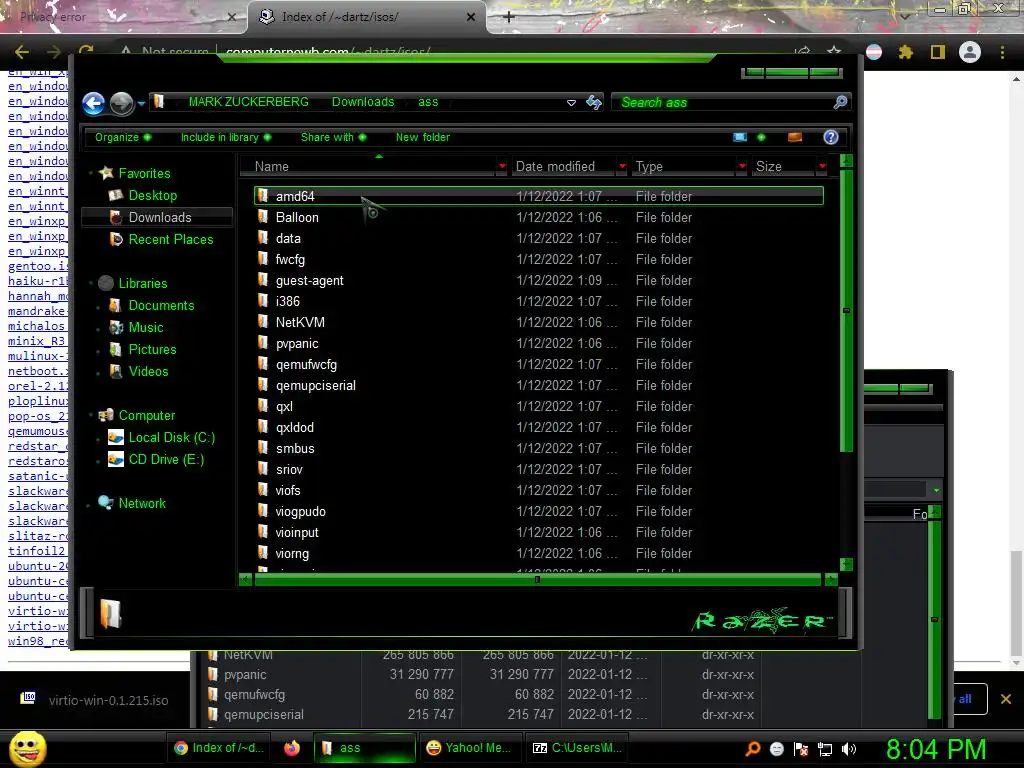Select CD Drive (E:)

pyautogui.click(x=166, y=460)
